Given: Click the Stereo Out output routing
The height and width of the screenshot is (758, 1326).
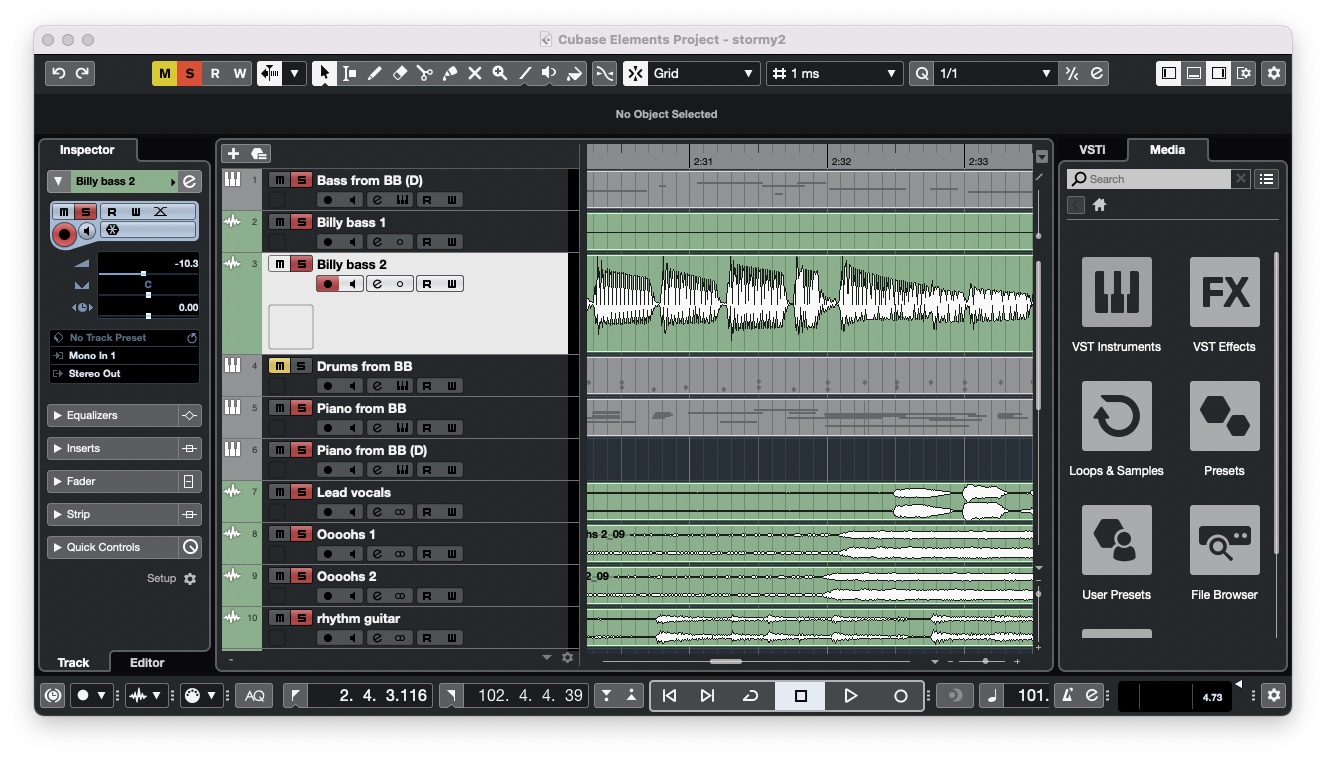Looking at the screenshot, I should [124, 374].
